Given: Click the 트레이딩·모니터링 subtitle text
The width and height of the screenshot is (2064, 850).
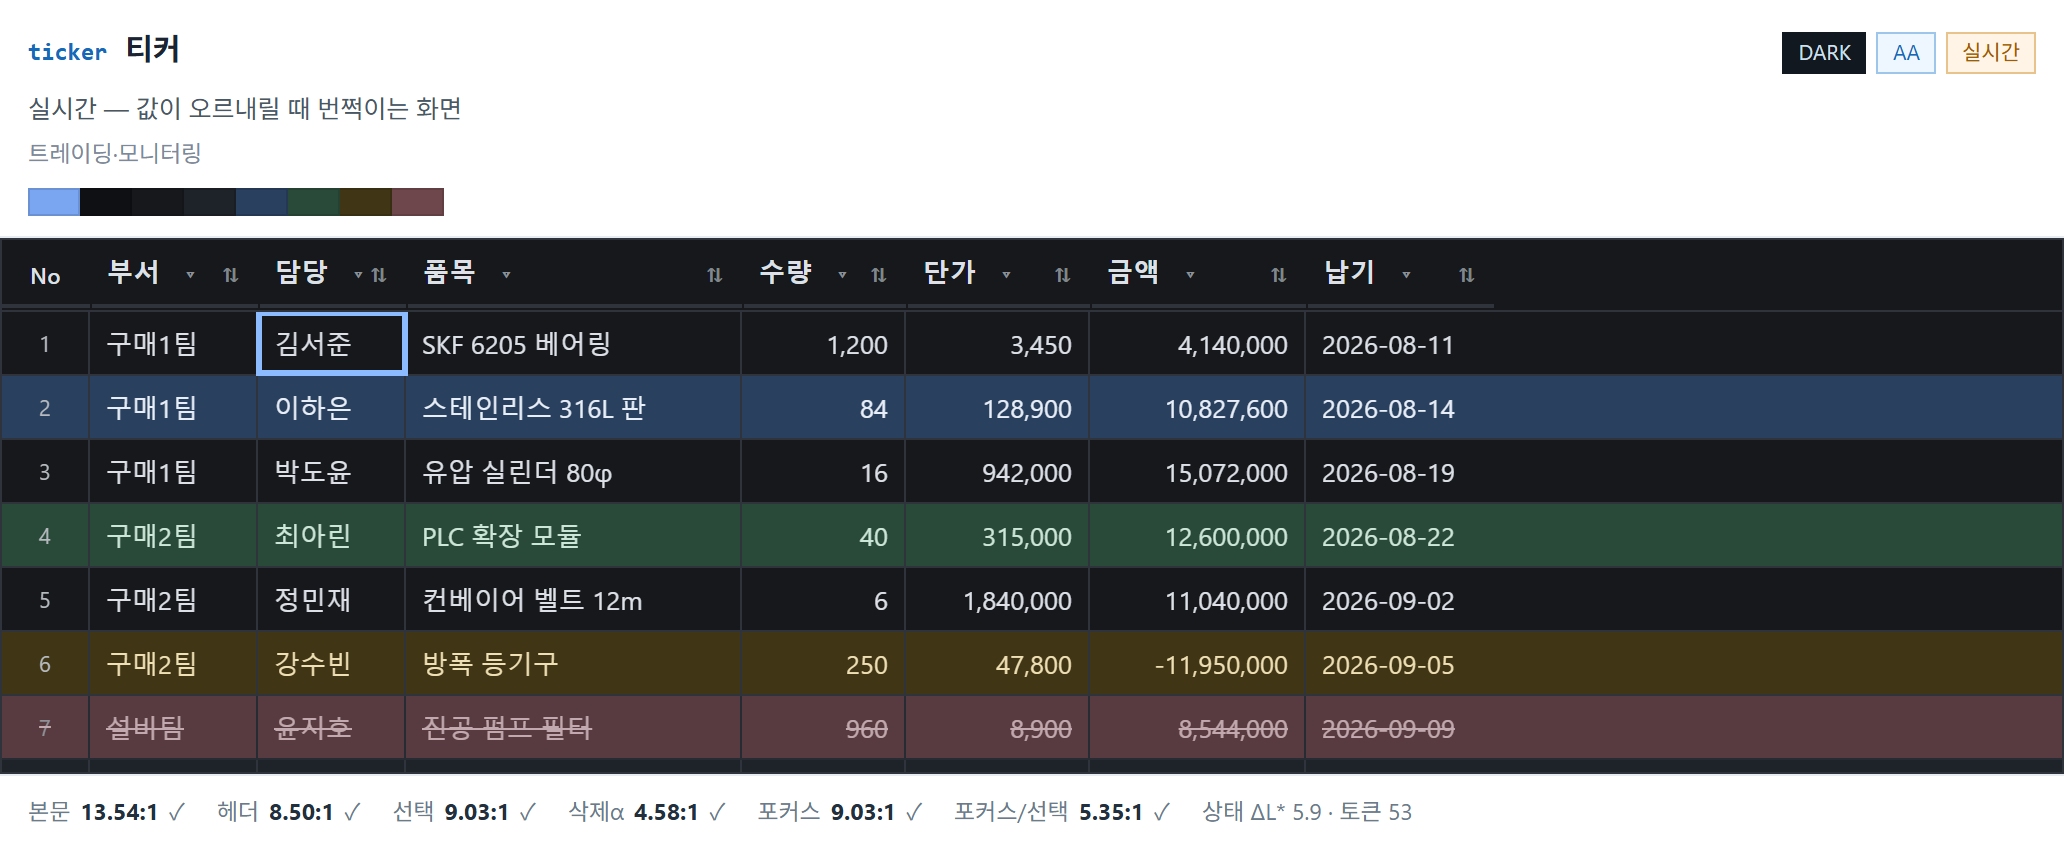Looking at the screenshot, I should 115,153.
